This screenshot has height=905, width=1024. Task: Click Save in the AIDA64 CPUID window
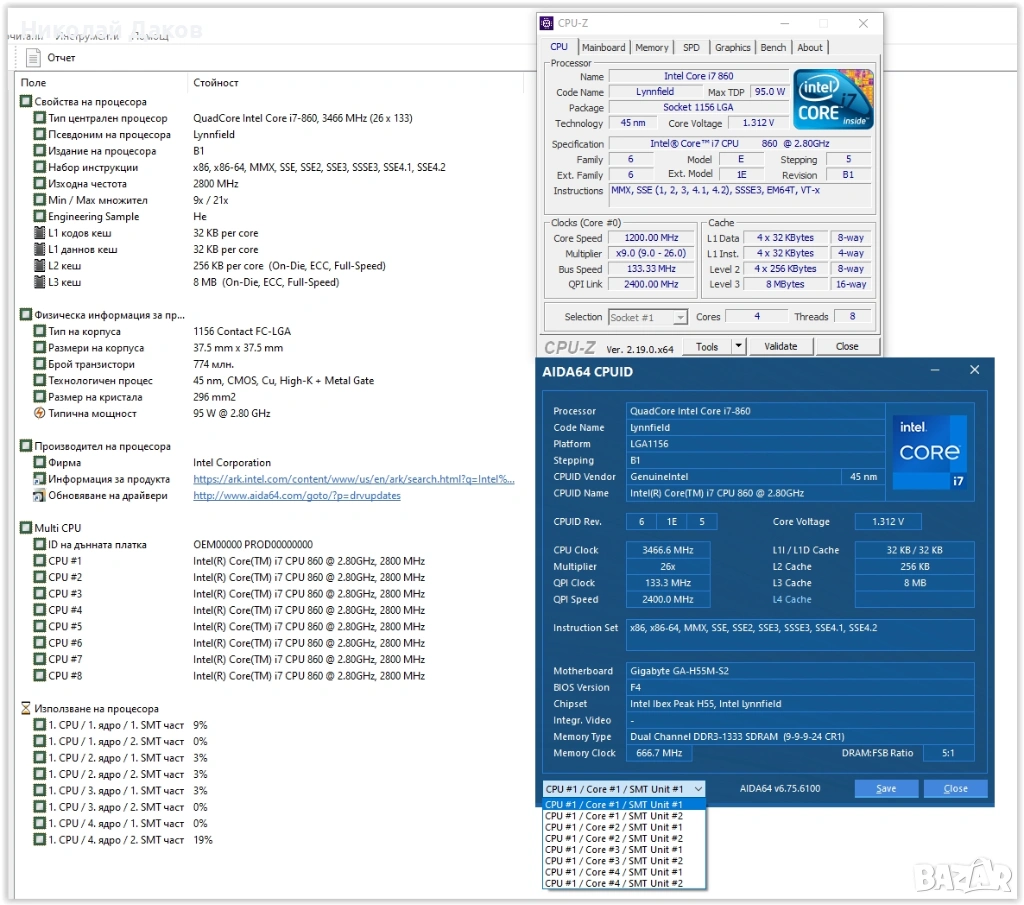point(886,788)
